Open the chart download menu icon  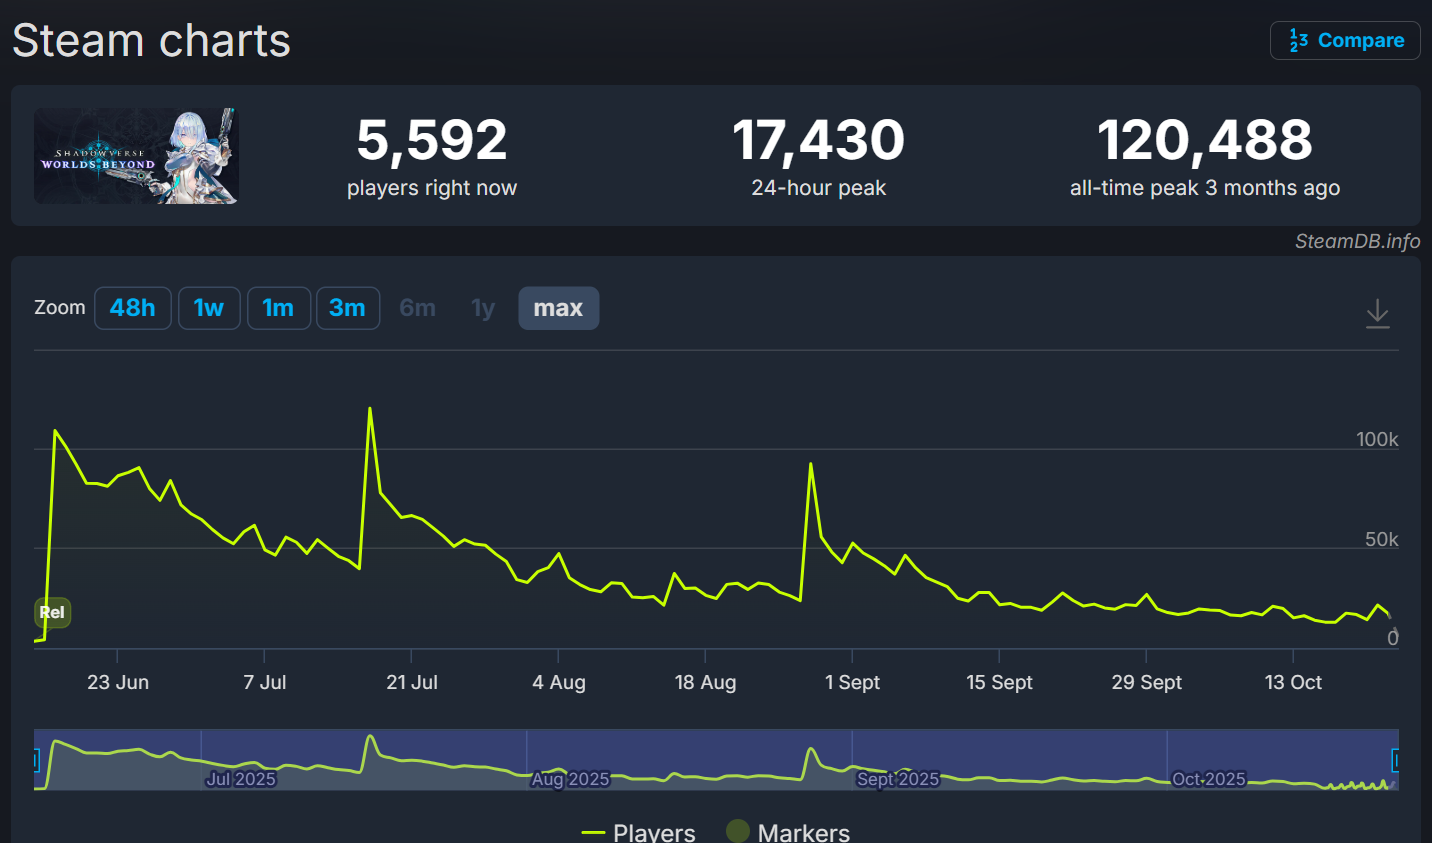coord(1377,313)
